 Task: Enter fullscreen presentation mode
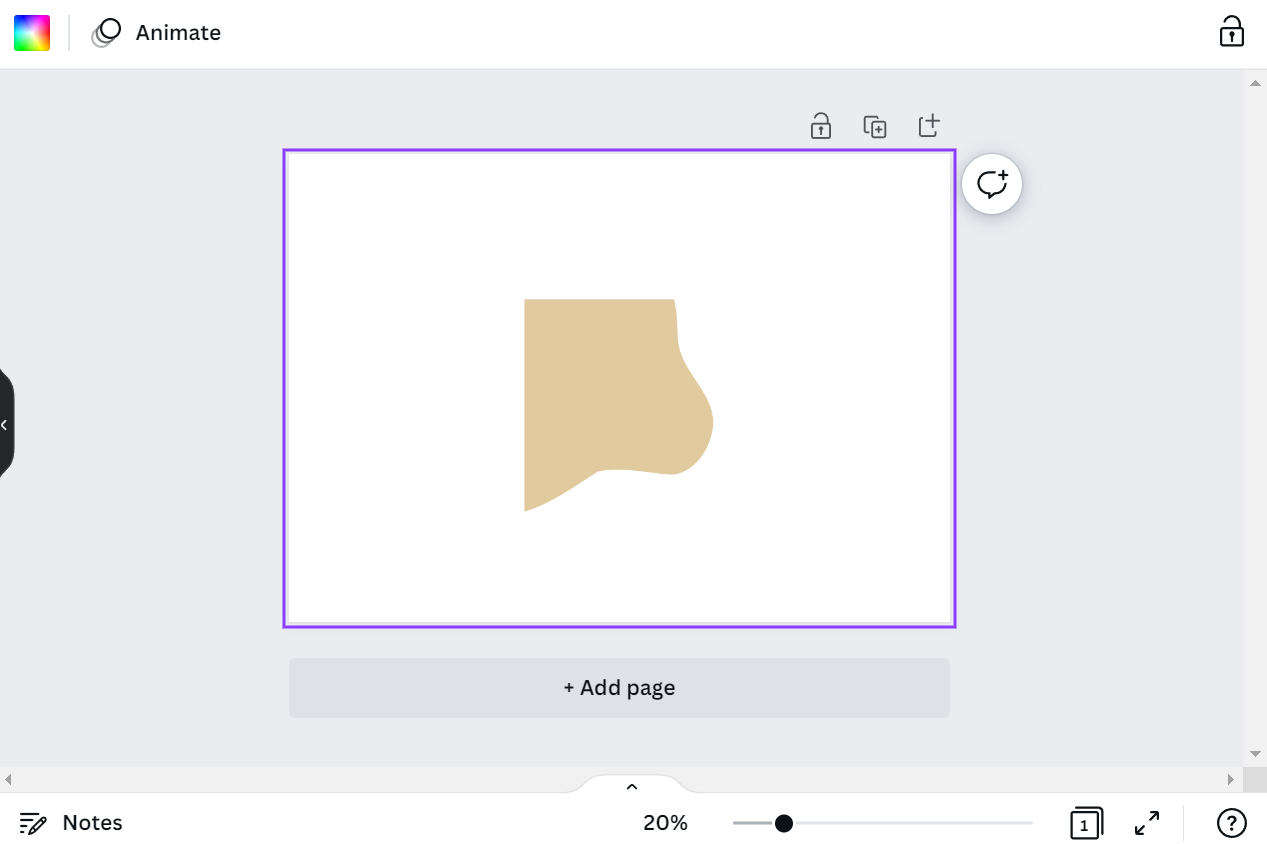point(1147,823)
